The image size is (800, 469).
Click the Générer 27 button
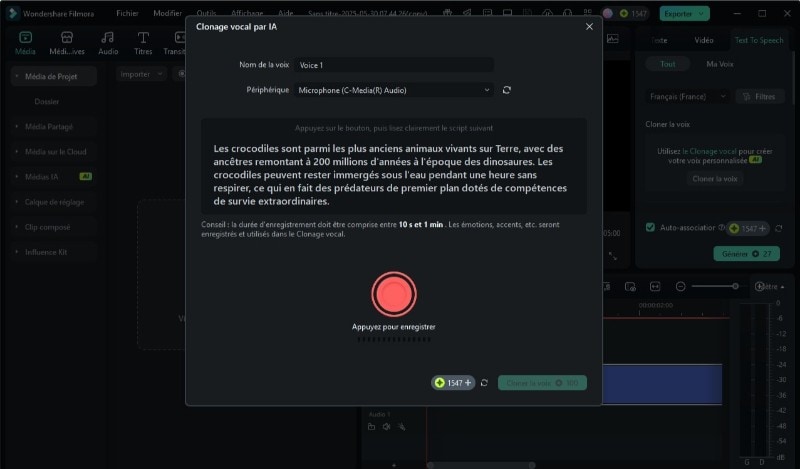point(746,254)
